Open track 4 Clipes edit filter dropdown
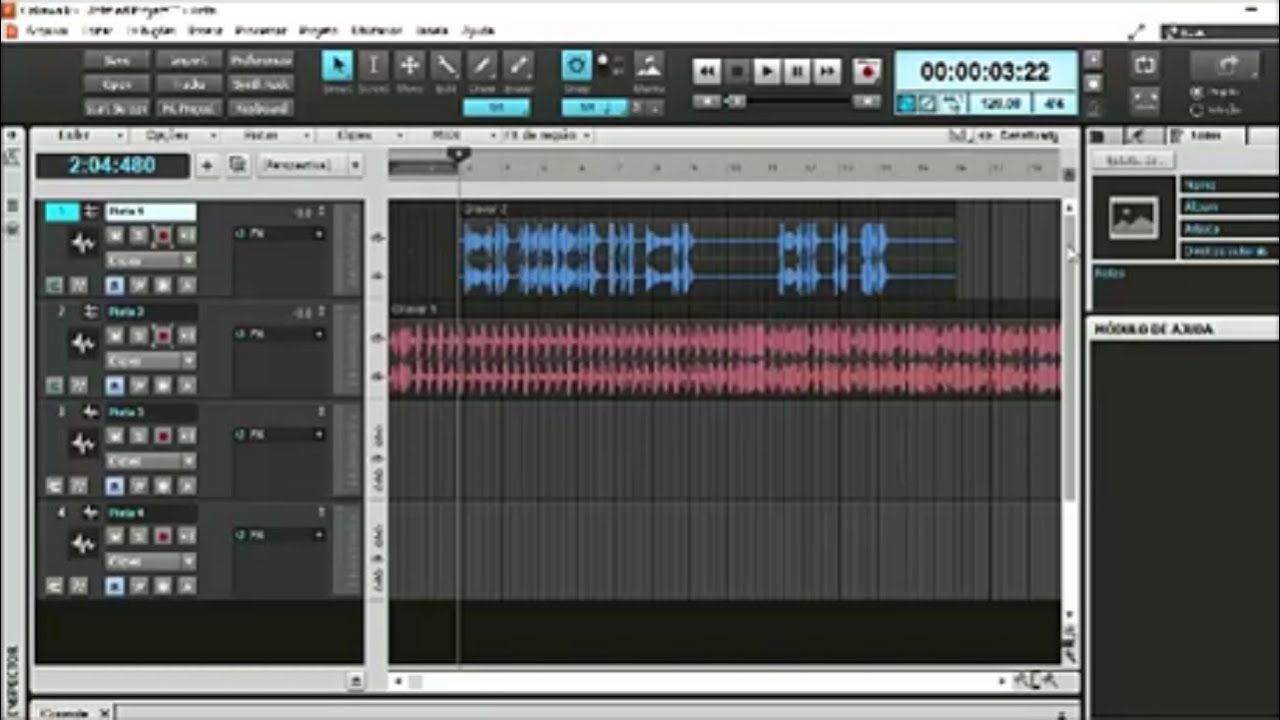The width and height of the screenshot is (1280, 720). [x=151, y=561]
